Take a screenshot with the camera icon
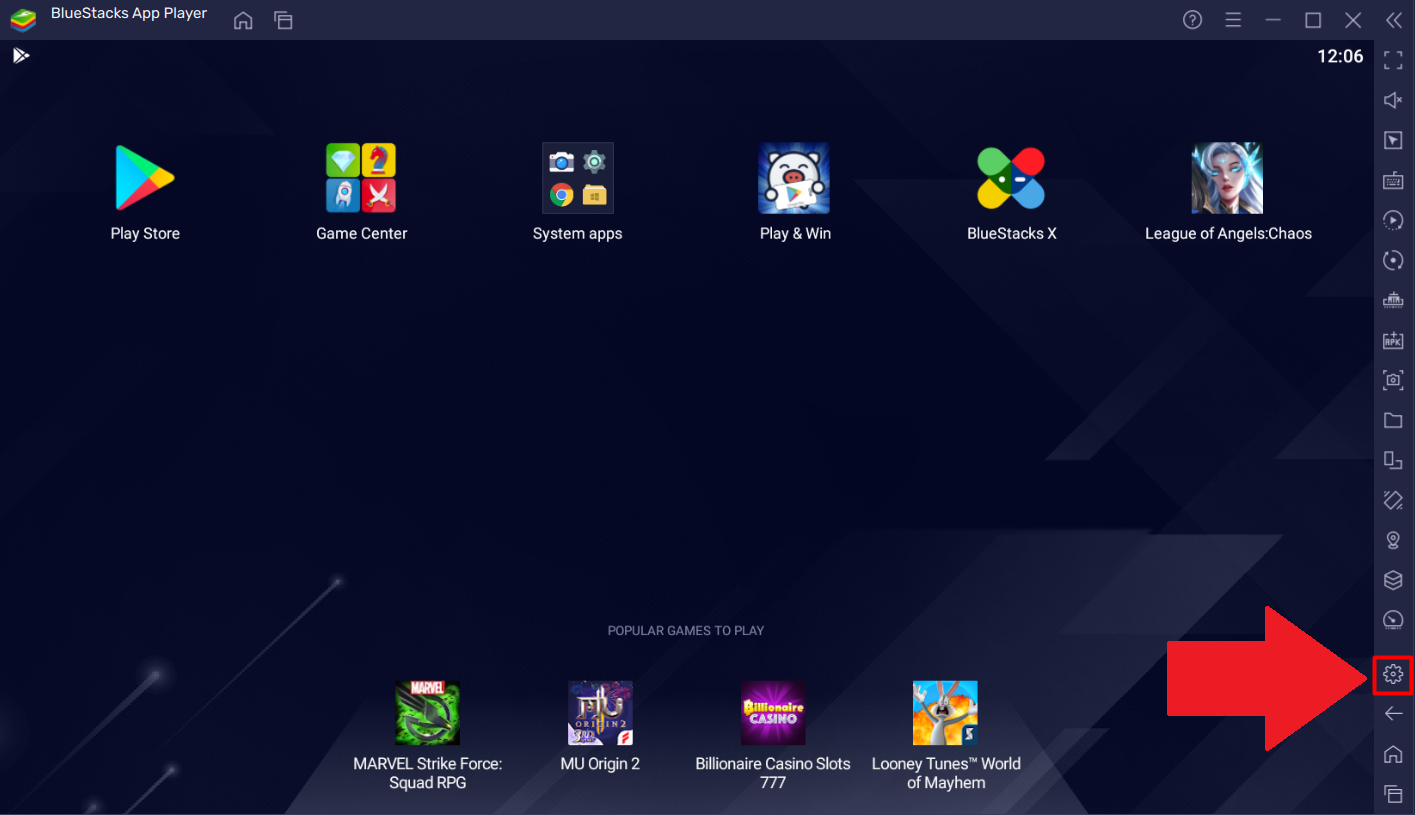1415x815 pixels. tap(1393, 380)
